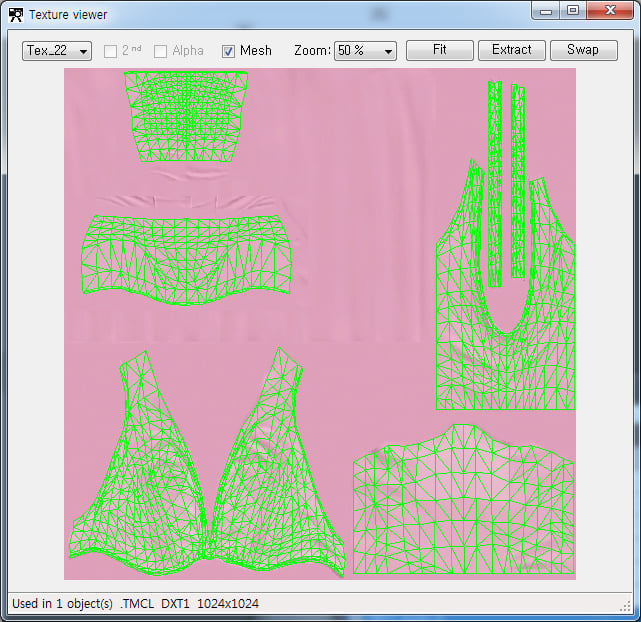Enable the Alpha checkbox
The height and width of the screenshot is (622, 641).
click(x=160, y=51)
